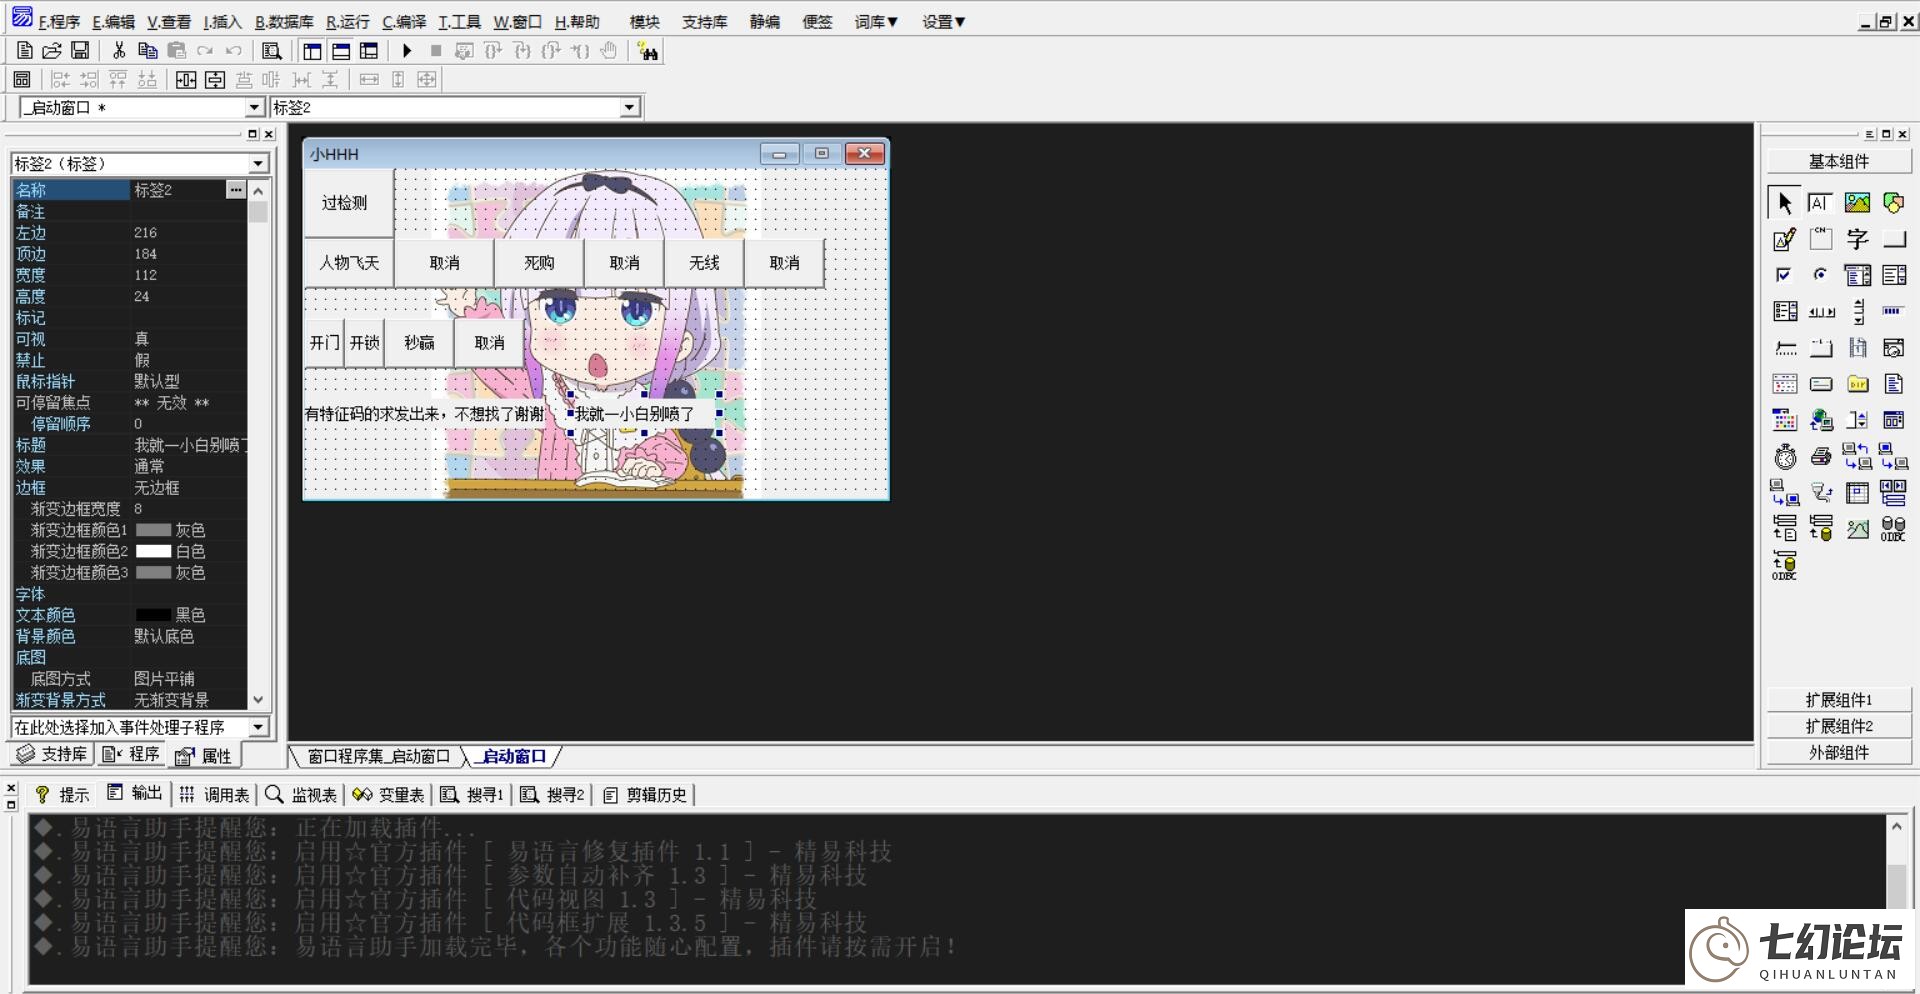1920x994 pixels.
Task: Click the binoculars search icon
Action: coord(648,50)
